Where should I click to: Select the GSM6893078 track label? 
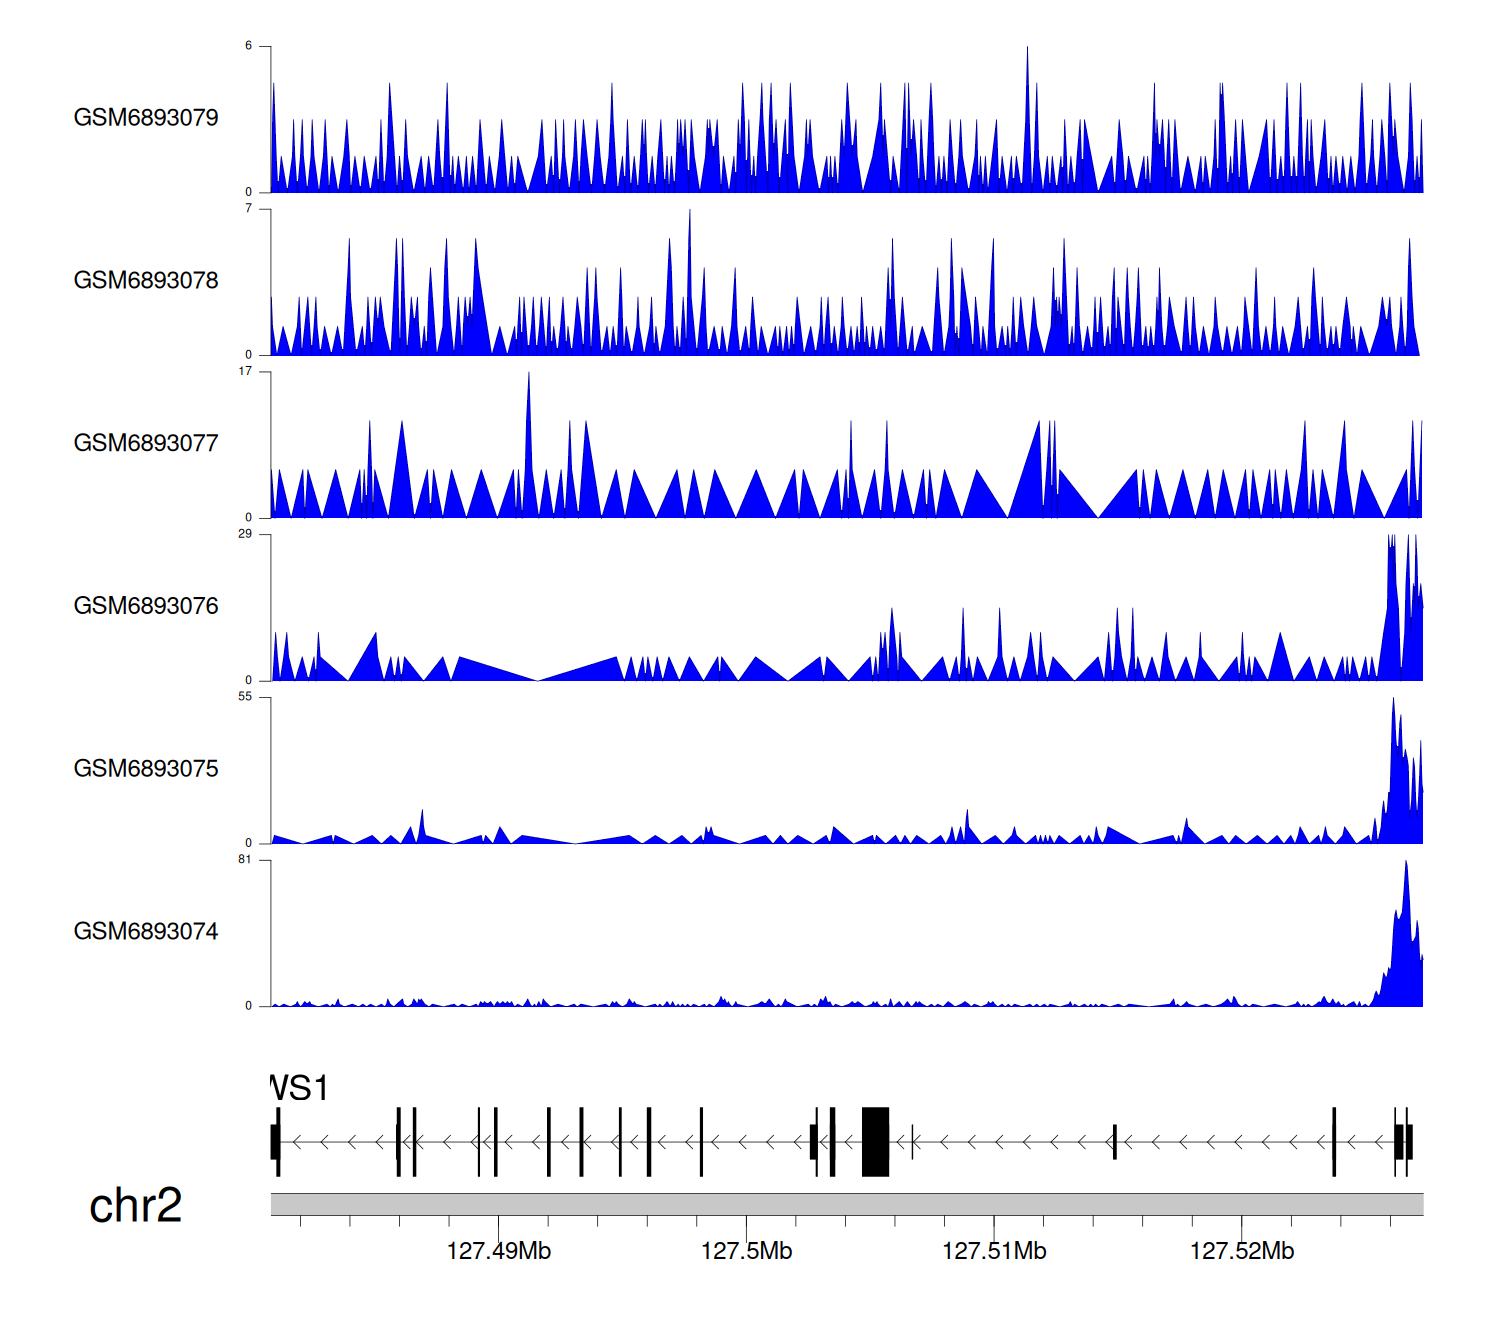146,281
